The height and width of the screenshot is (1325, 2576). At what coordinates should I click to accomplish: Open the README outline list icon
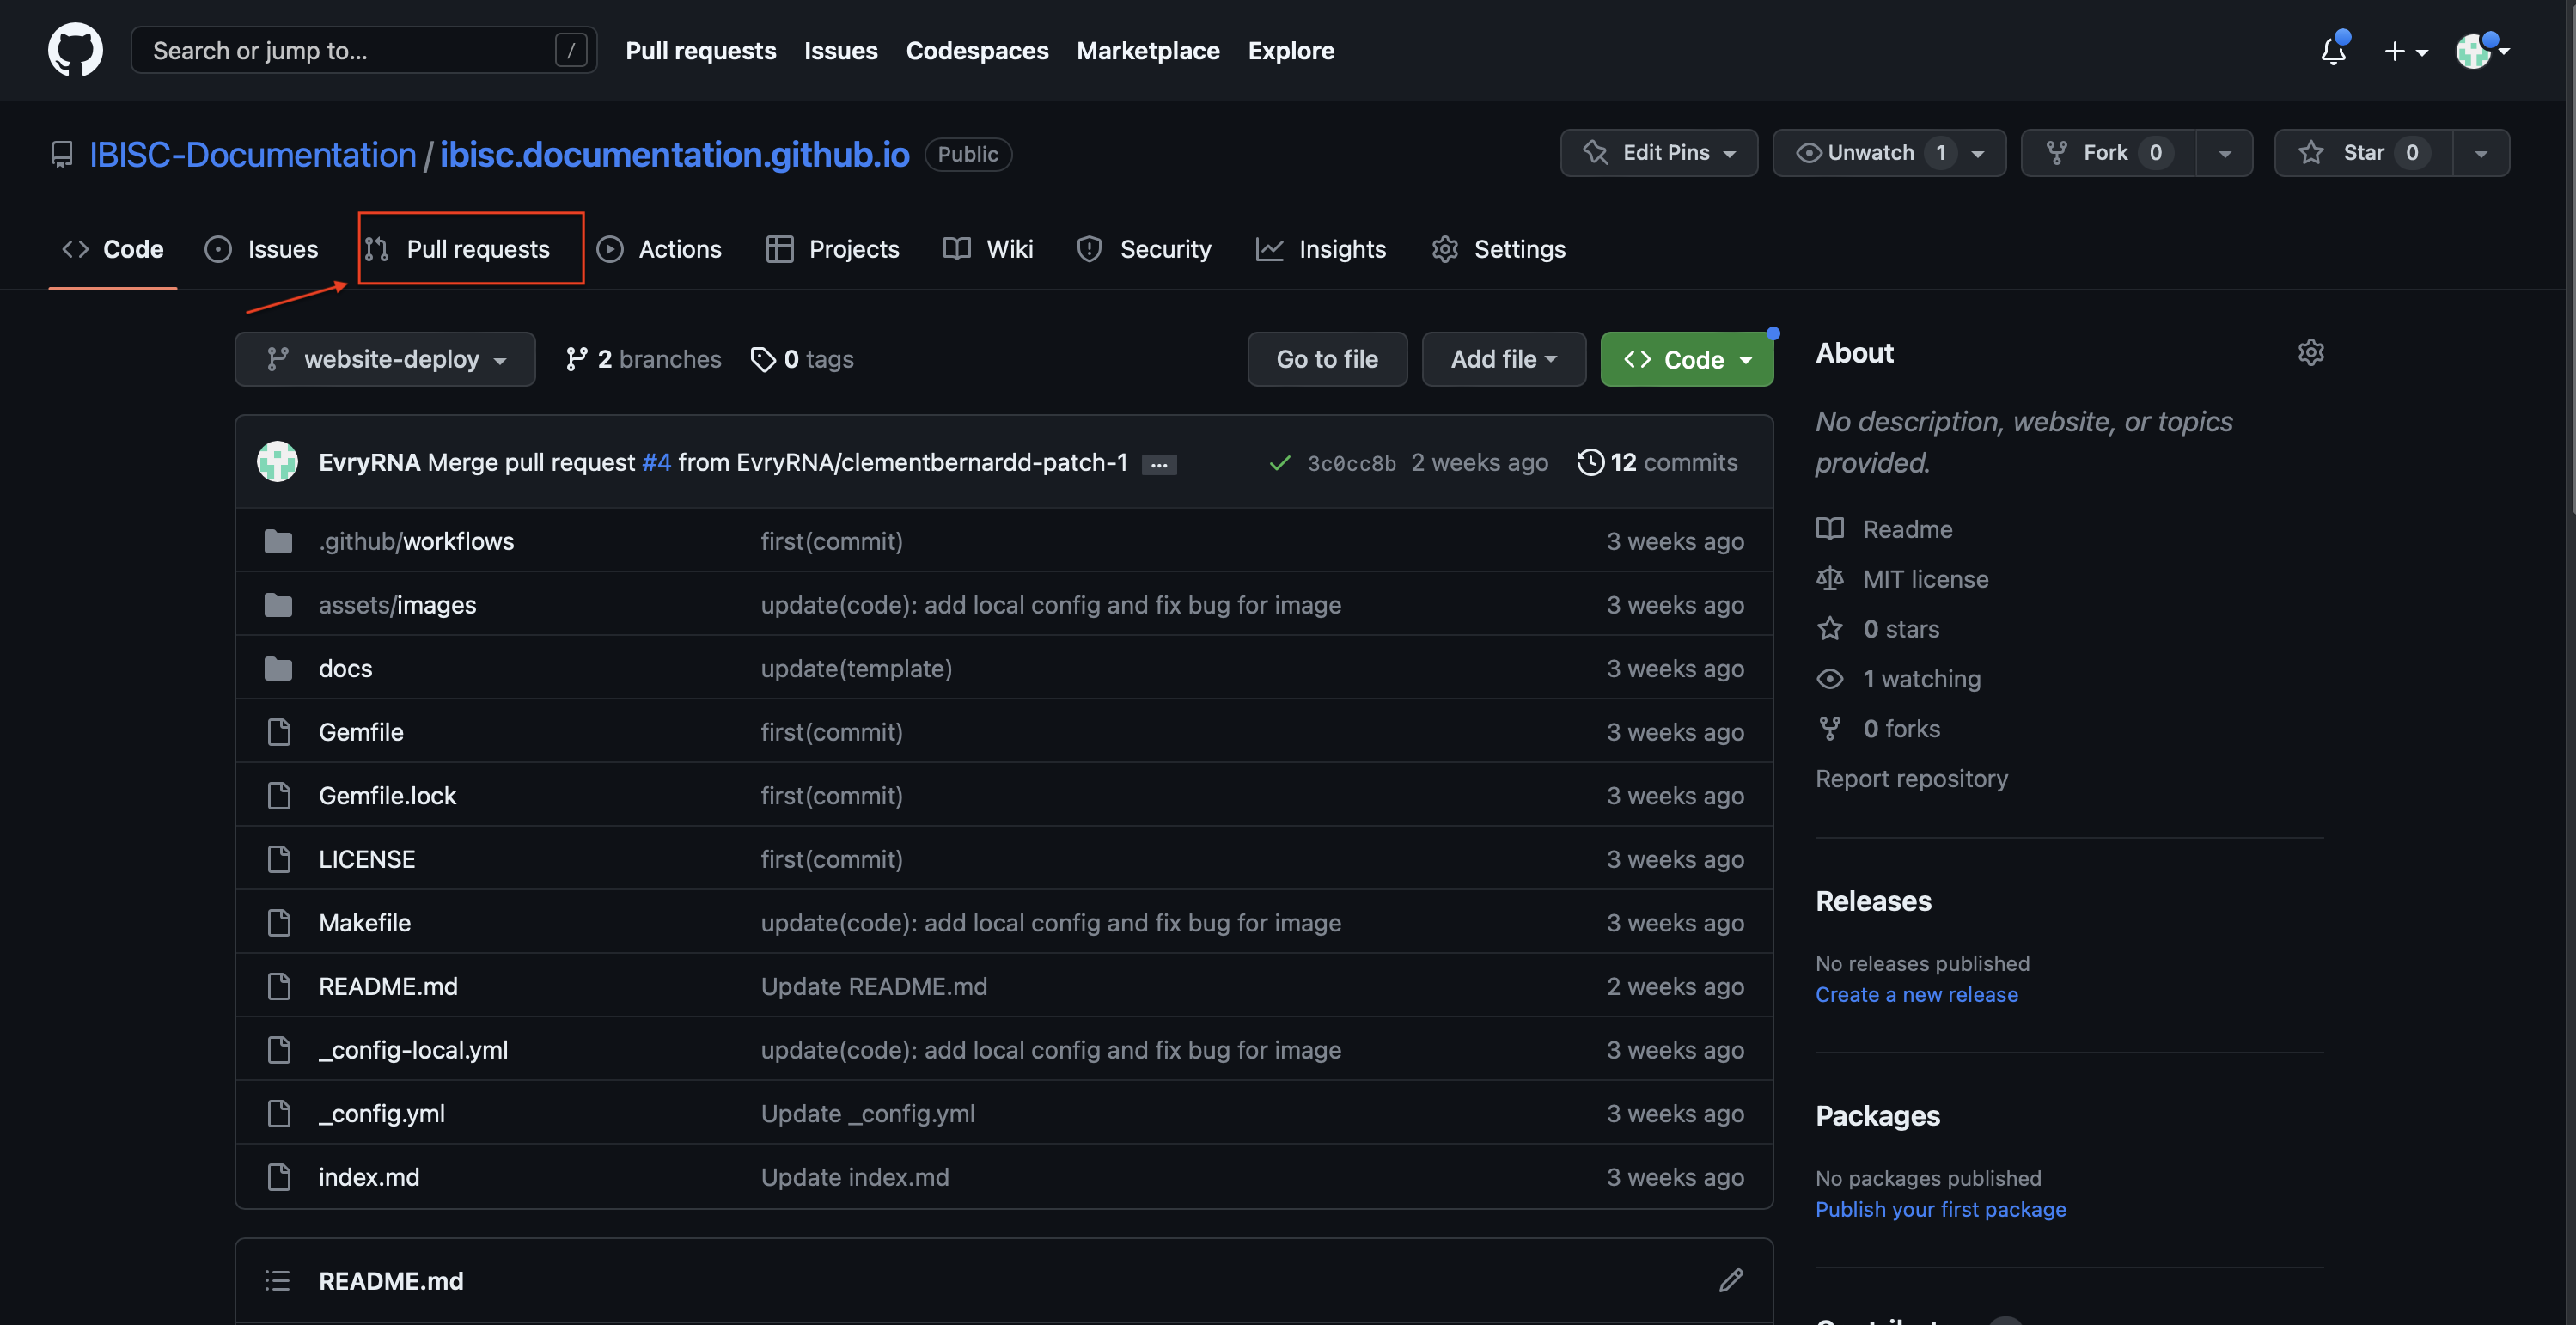pos(277,1280)
